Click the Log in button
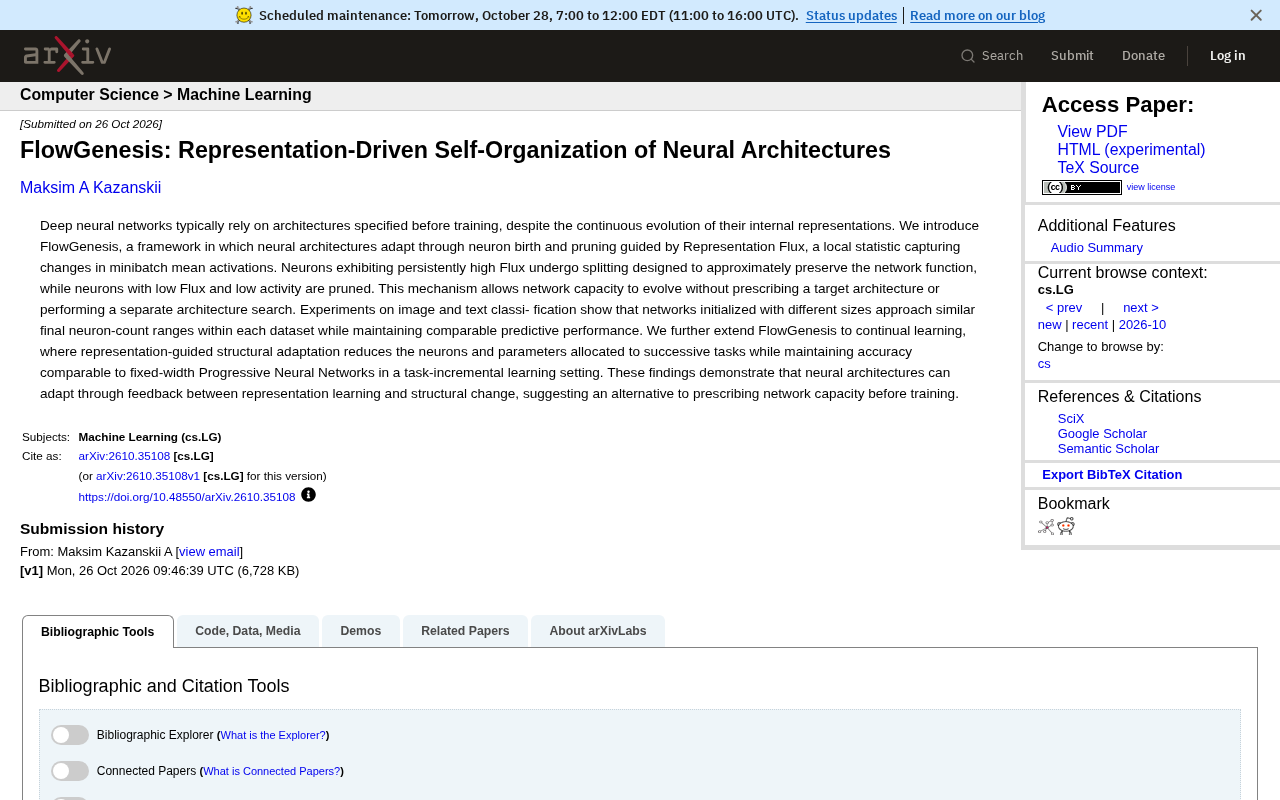 (1228, 56)
